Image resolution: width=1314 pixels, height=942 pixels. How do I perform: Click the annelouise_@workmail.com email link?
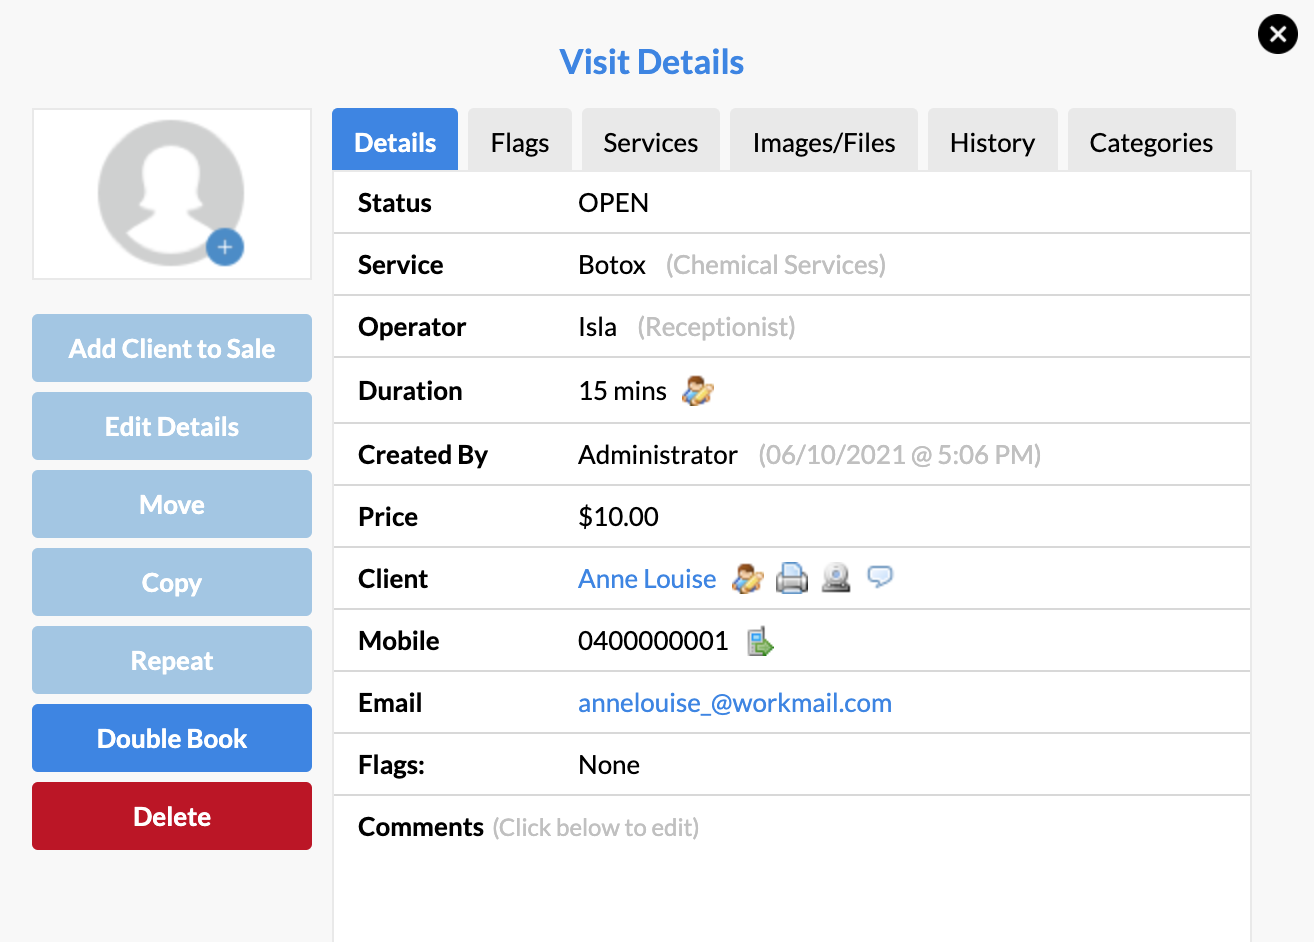[735, 703]
